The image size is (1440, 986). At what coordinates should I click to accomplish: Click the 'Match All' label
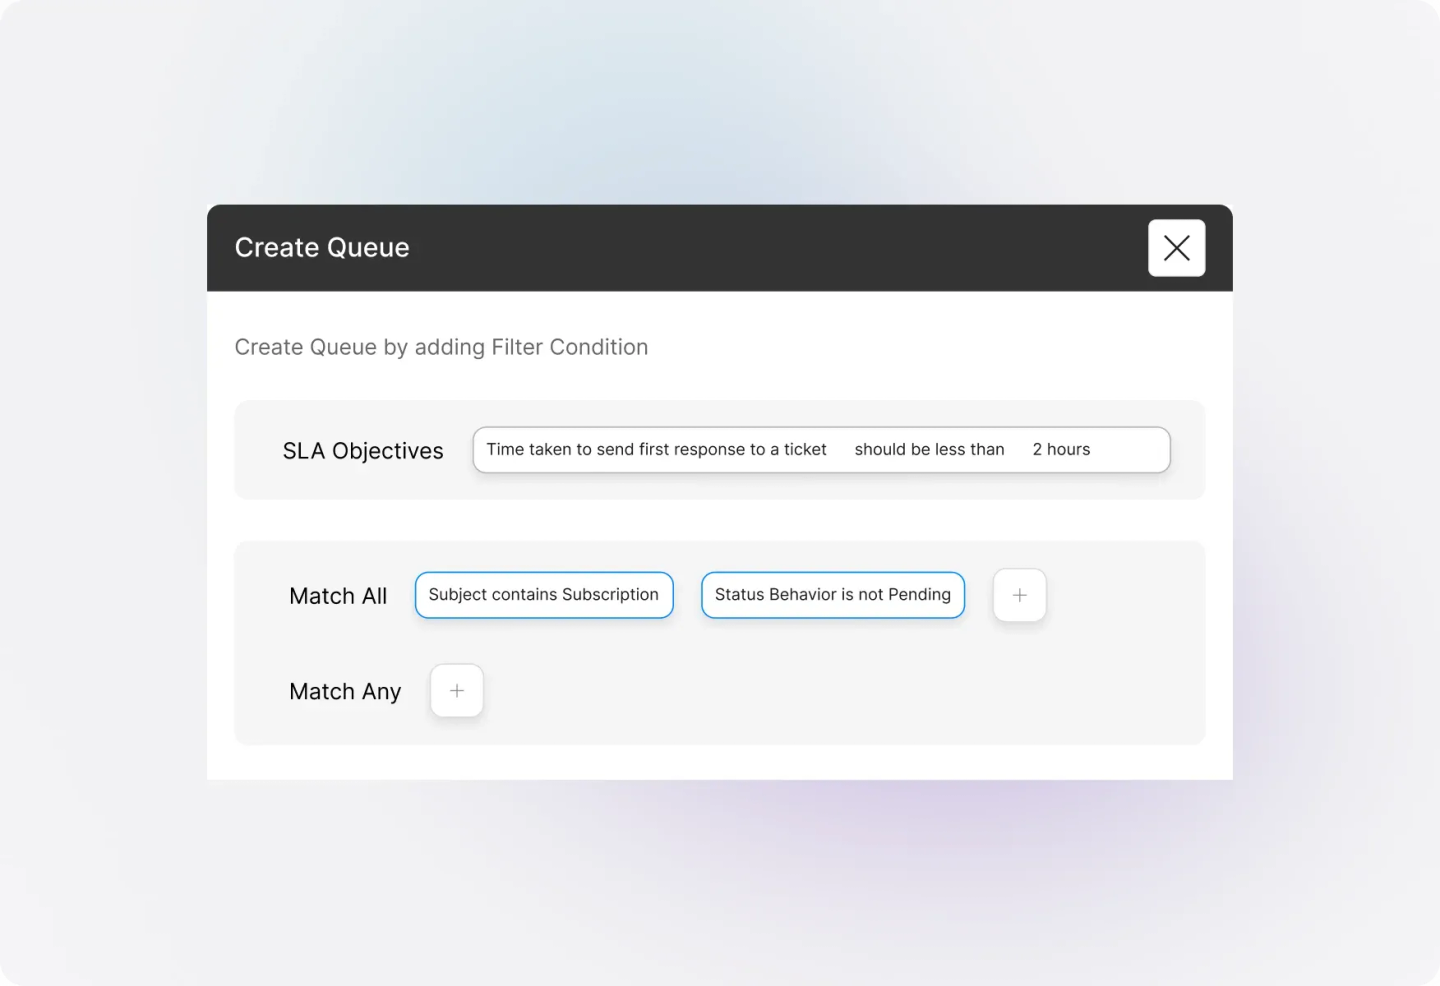(x=338, y=596)
